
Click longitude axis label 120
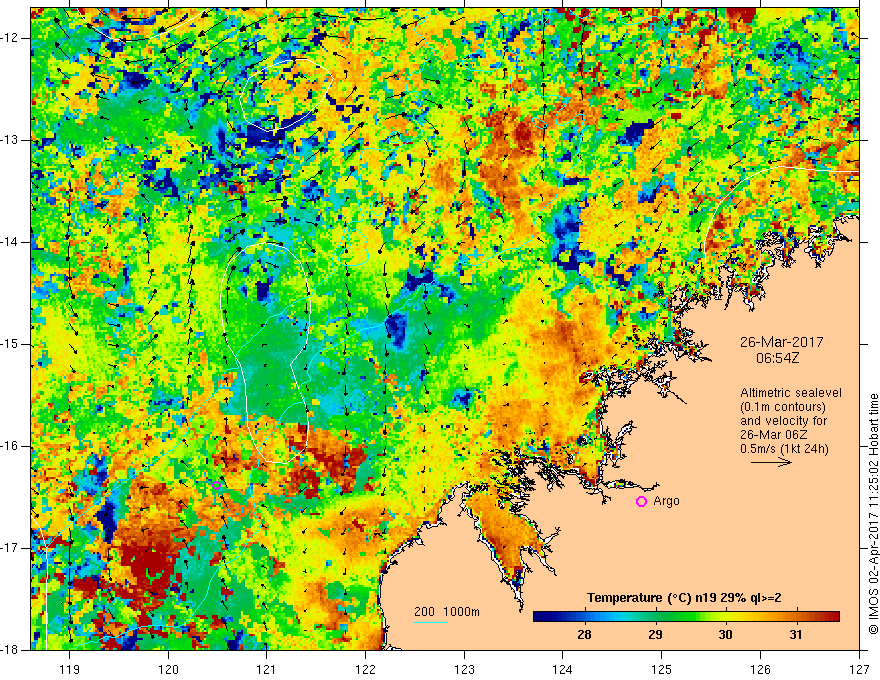[168, 669]
